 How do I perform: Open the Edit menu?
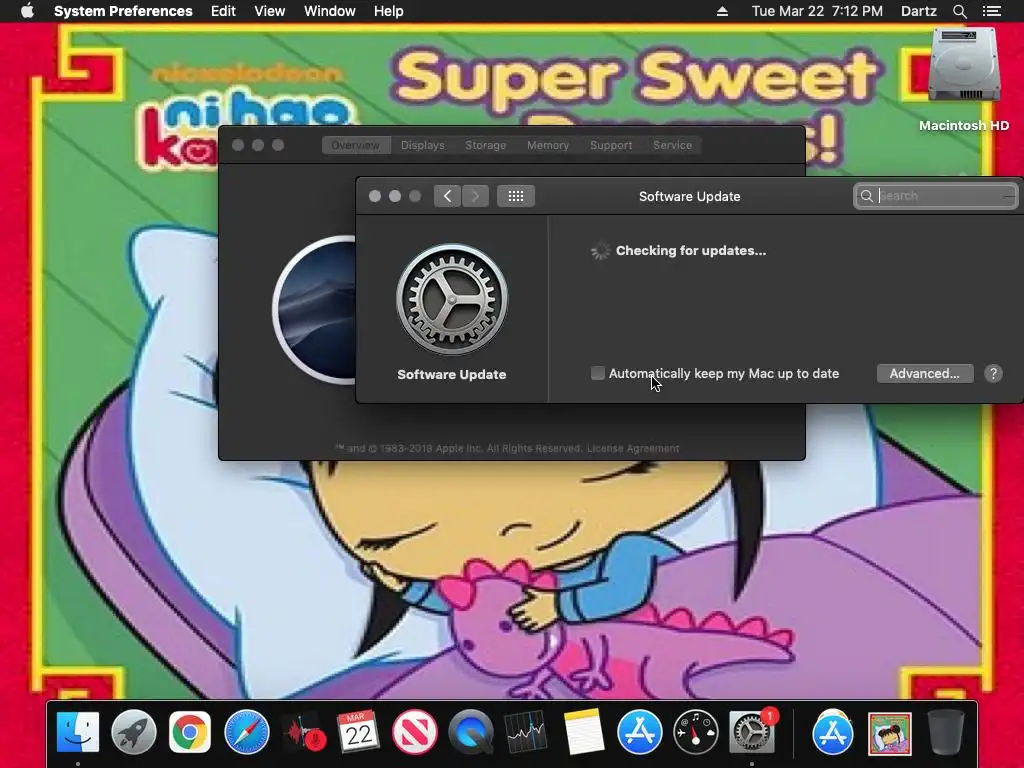click(223, 11)
